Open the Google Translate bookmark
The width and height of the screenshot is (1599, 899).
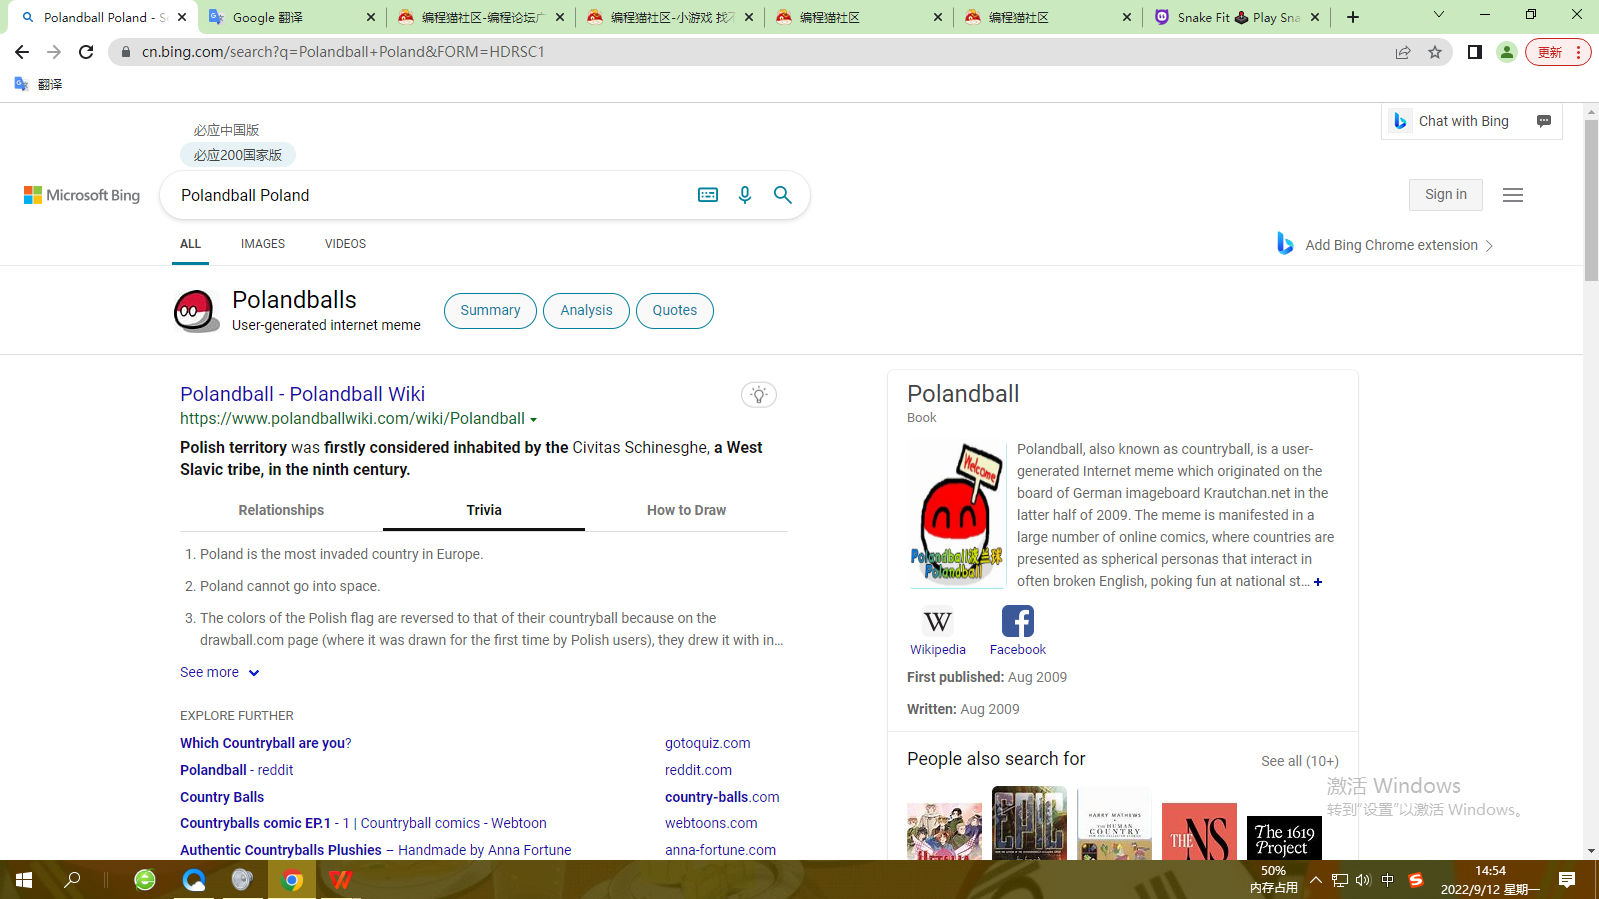point(38,84)
